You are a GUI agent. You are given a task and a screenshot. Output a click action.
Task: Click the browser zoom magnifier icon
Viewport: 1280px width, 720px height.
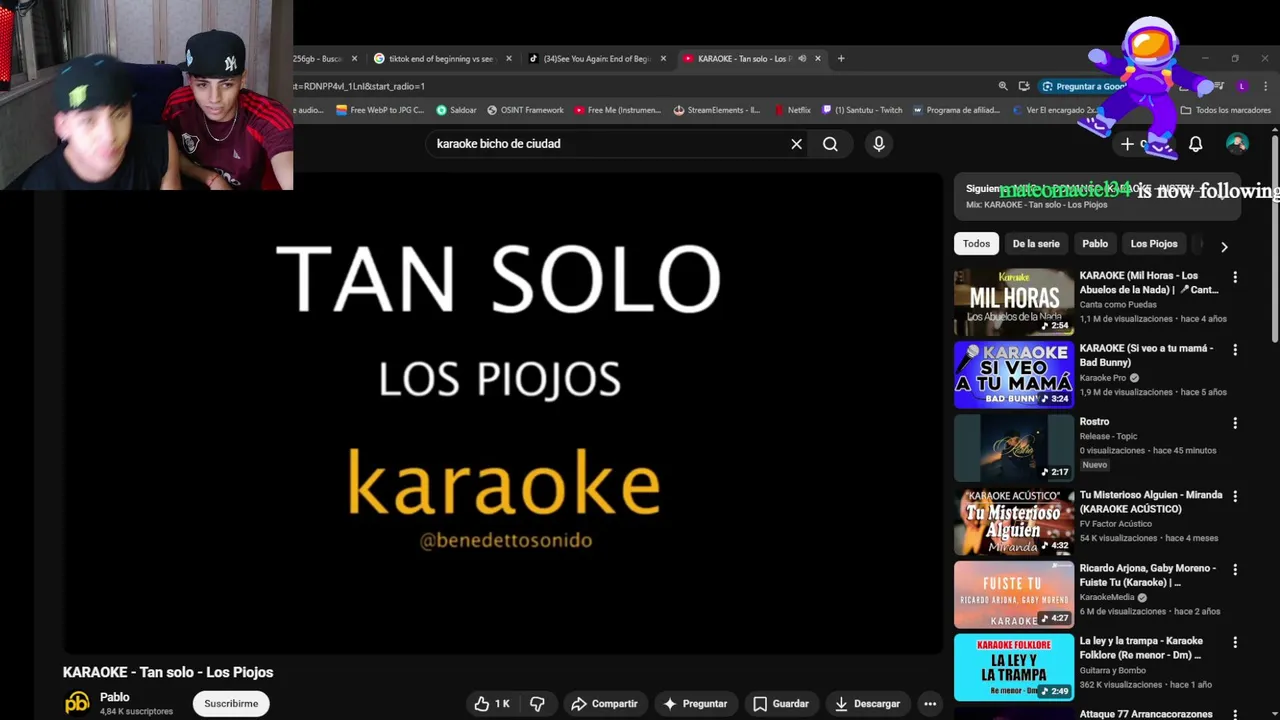1003,86
